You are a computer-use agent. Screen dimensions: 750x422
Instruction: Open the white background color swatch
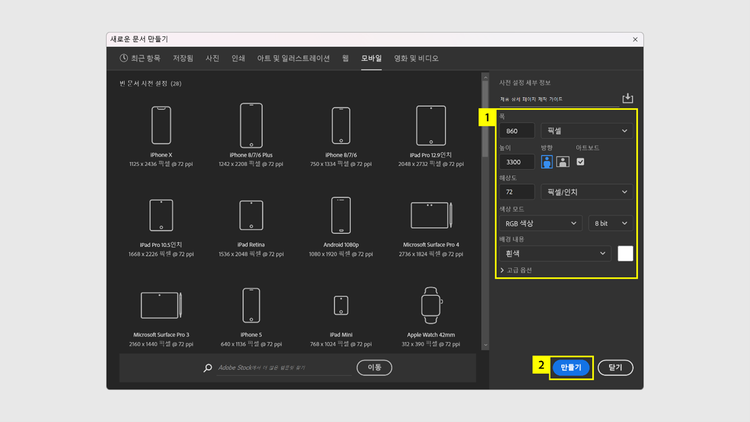click(x=625, y=254)
